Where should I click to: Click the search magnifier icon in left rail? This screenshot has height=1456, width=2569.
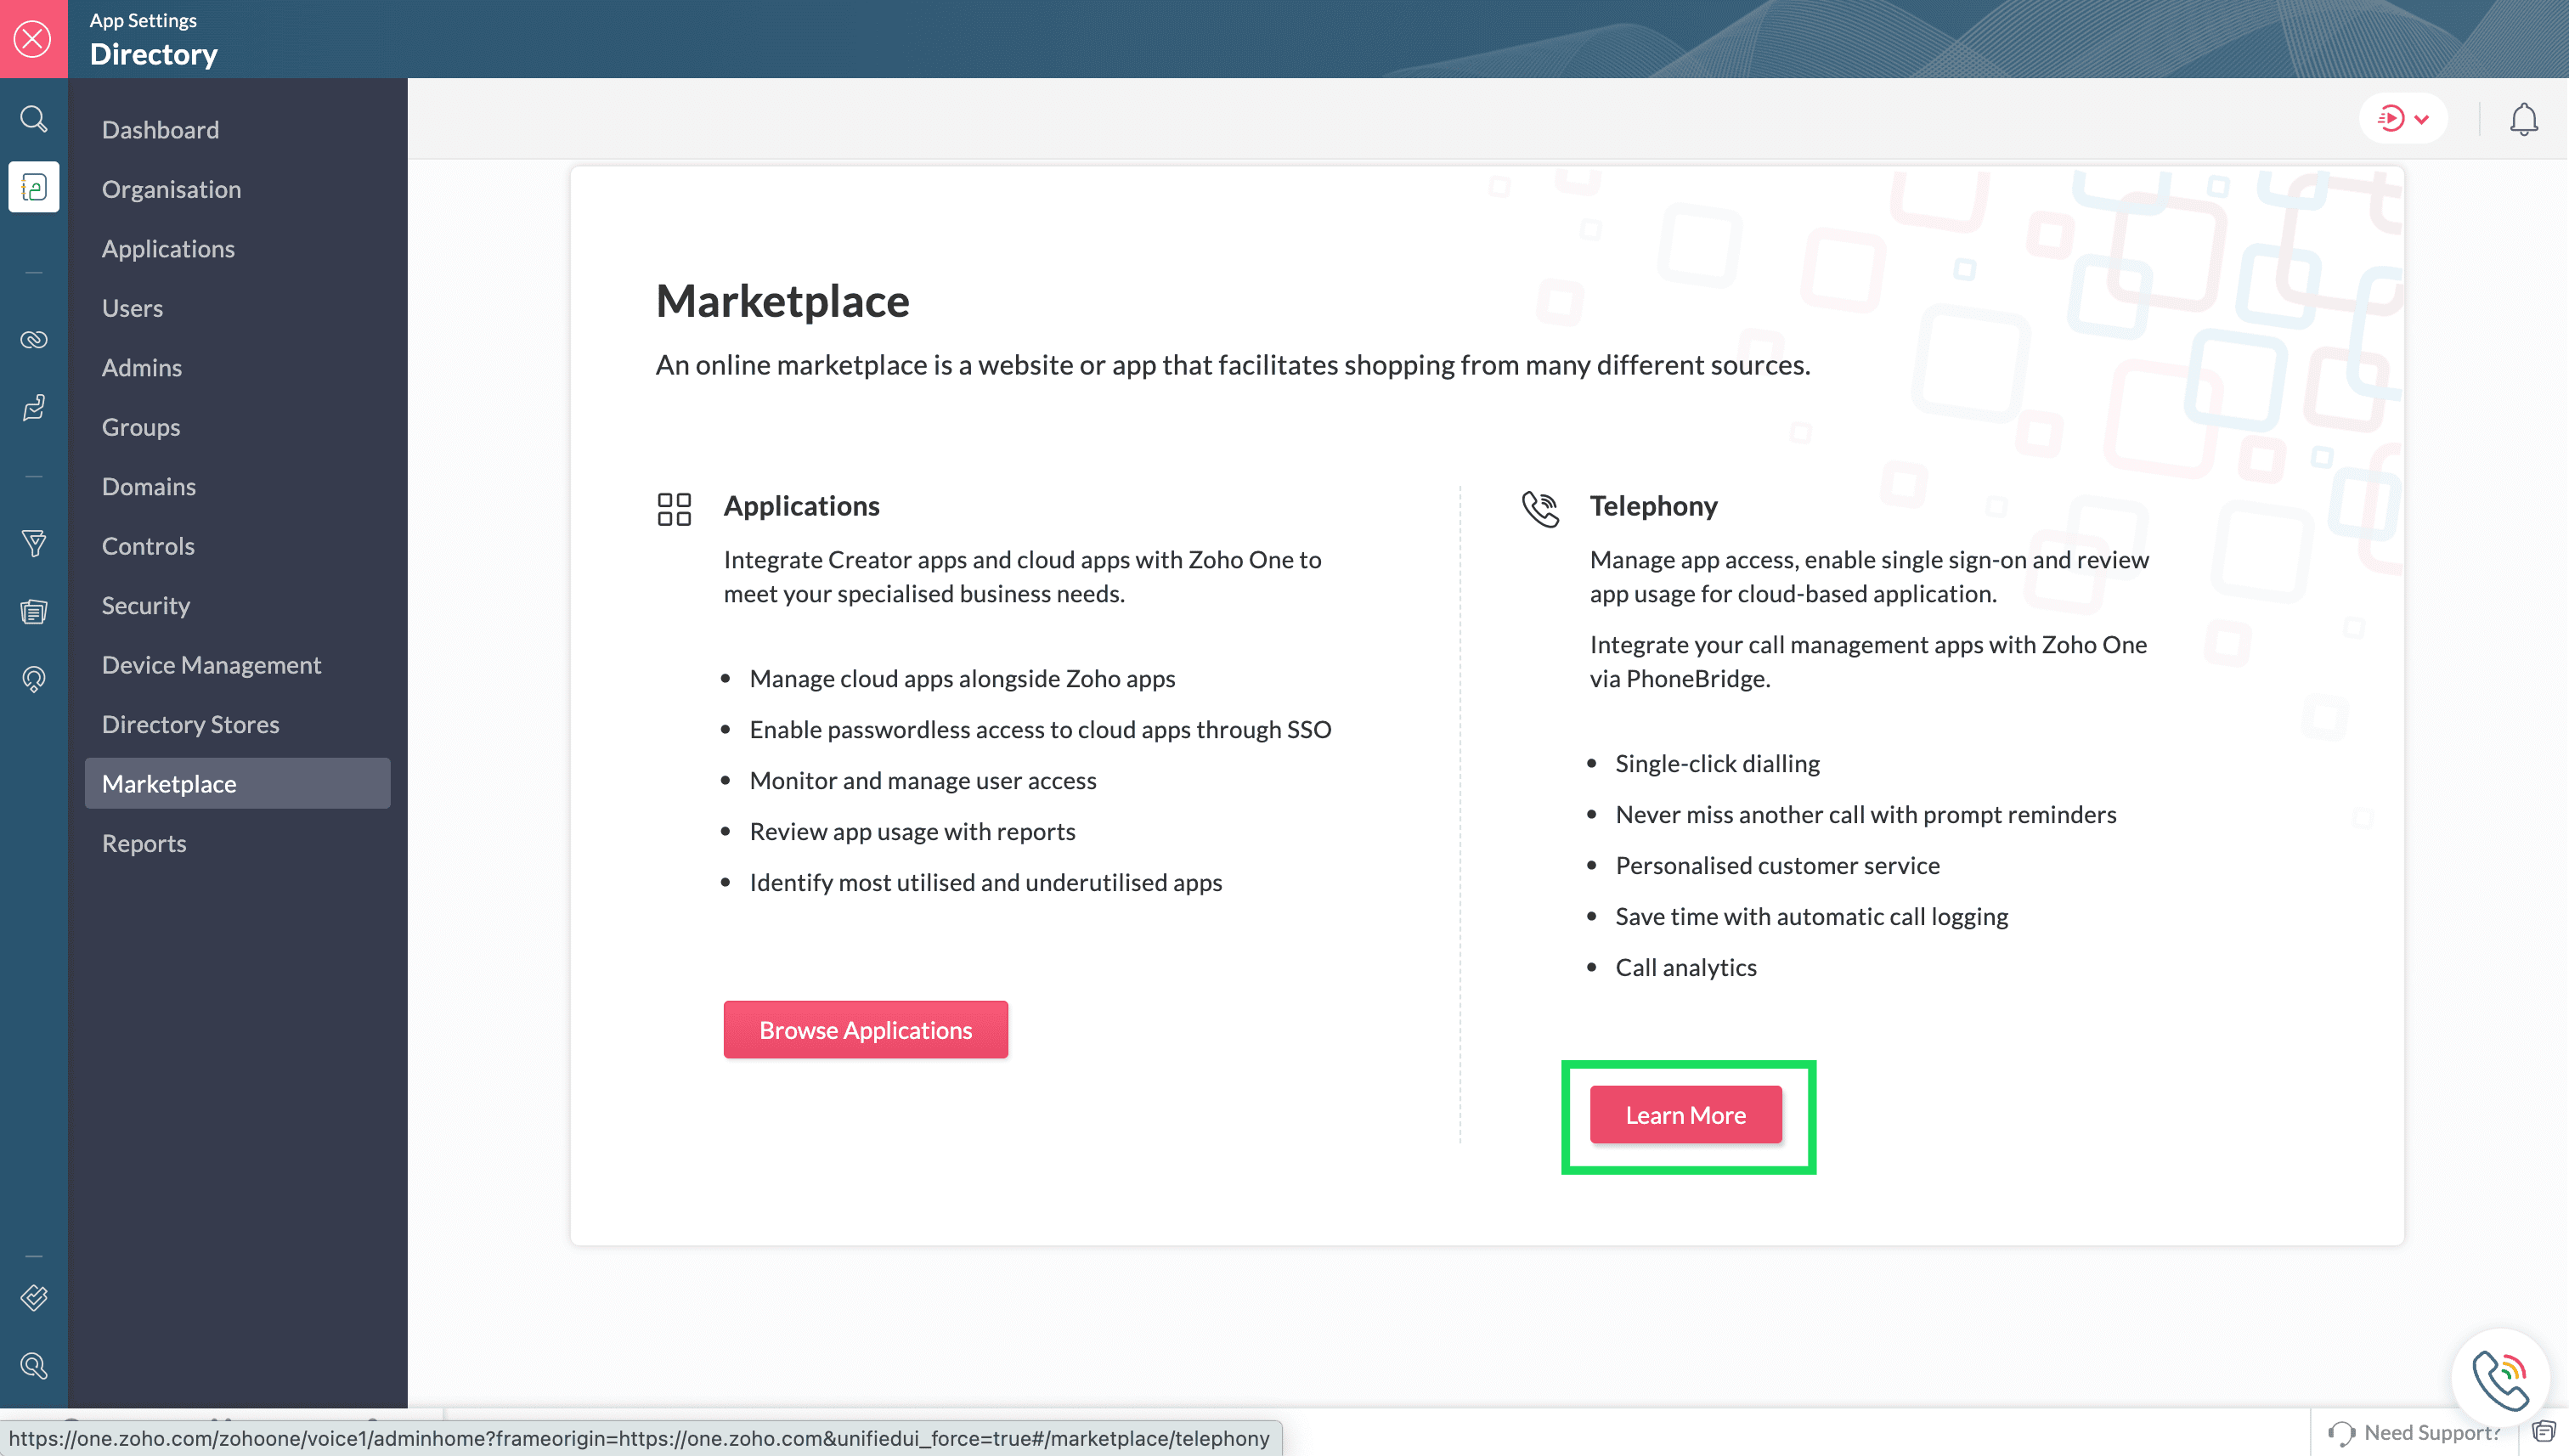[x=33, y=119]
